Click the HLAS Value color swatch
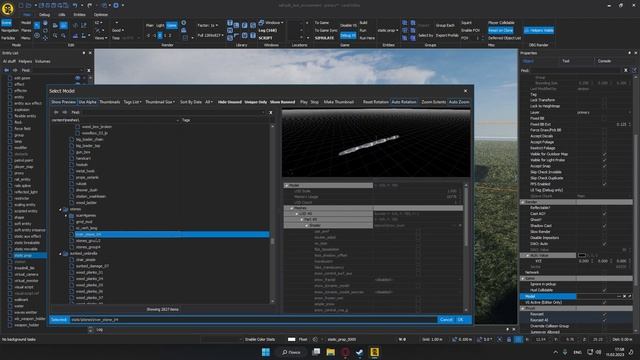Screen dimensions: 640x360 (582, 256)
